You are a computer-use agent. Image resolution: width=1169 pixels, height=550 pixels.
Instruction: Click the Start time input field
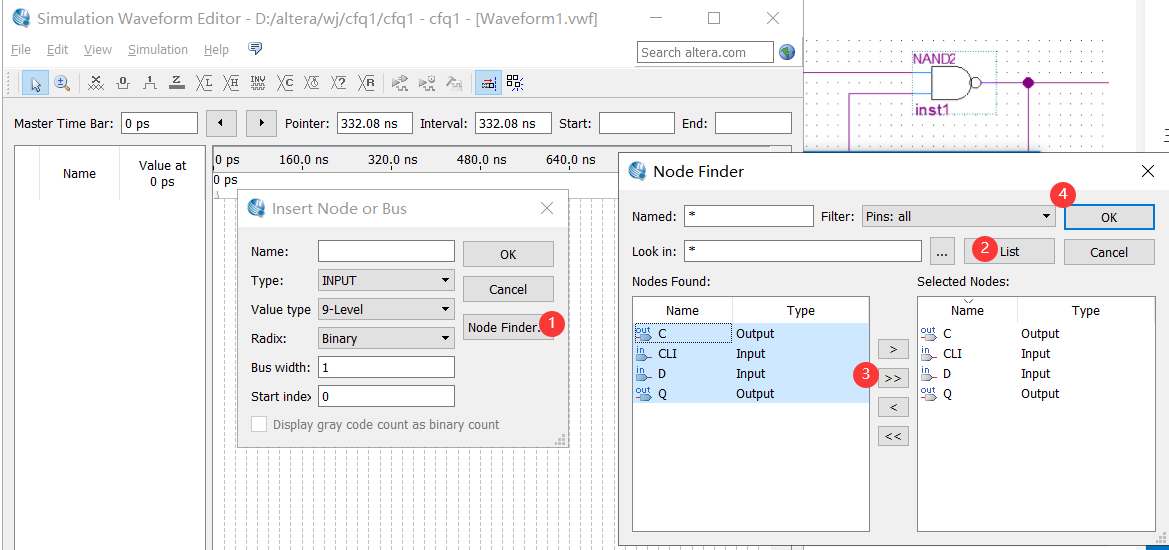637,123
